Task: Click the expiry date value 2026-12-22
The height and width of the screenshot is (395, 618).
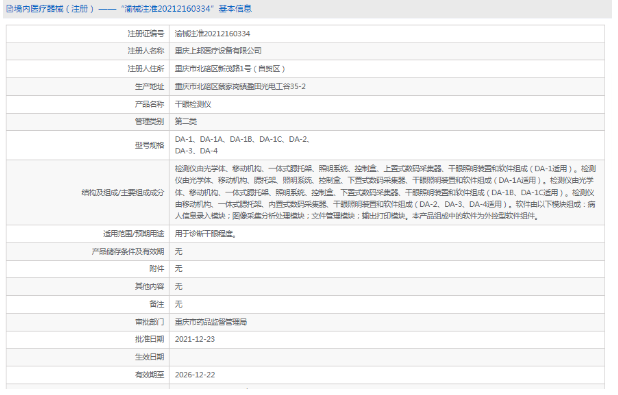Action: 195,375
